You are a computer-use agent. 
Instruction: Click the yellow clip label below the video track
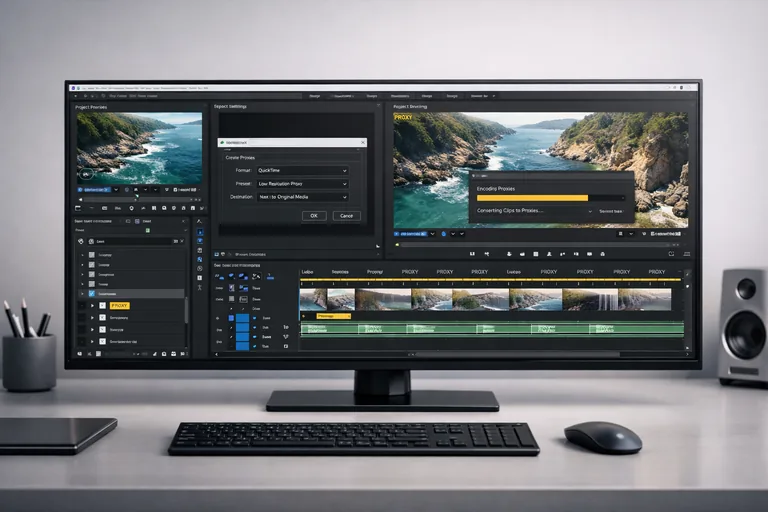[x=334, y=316]
